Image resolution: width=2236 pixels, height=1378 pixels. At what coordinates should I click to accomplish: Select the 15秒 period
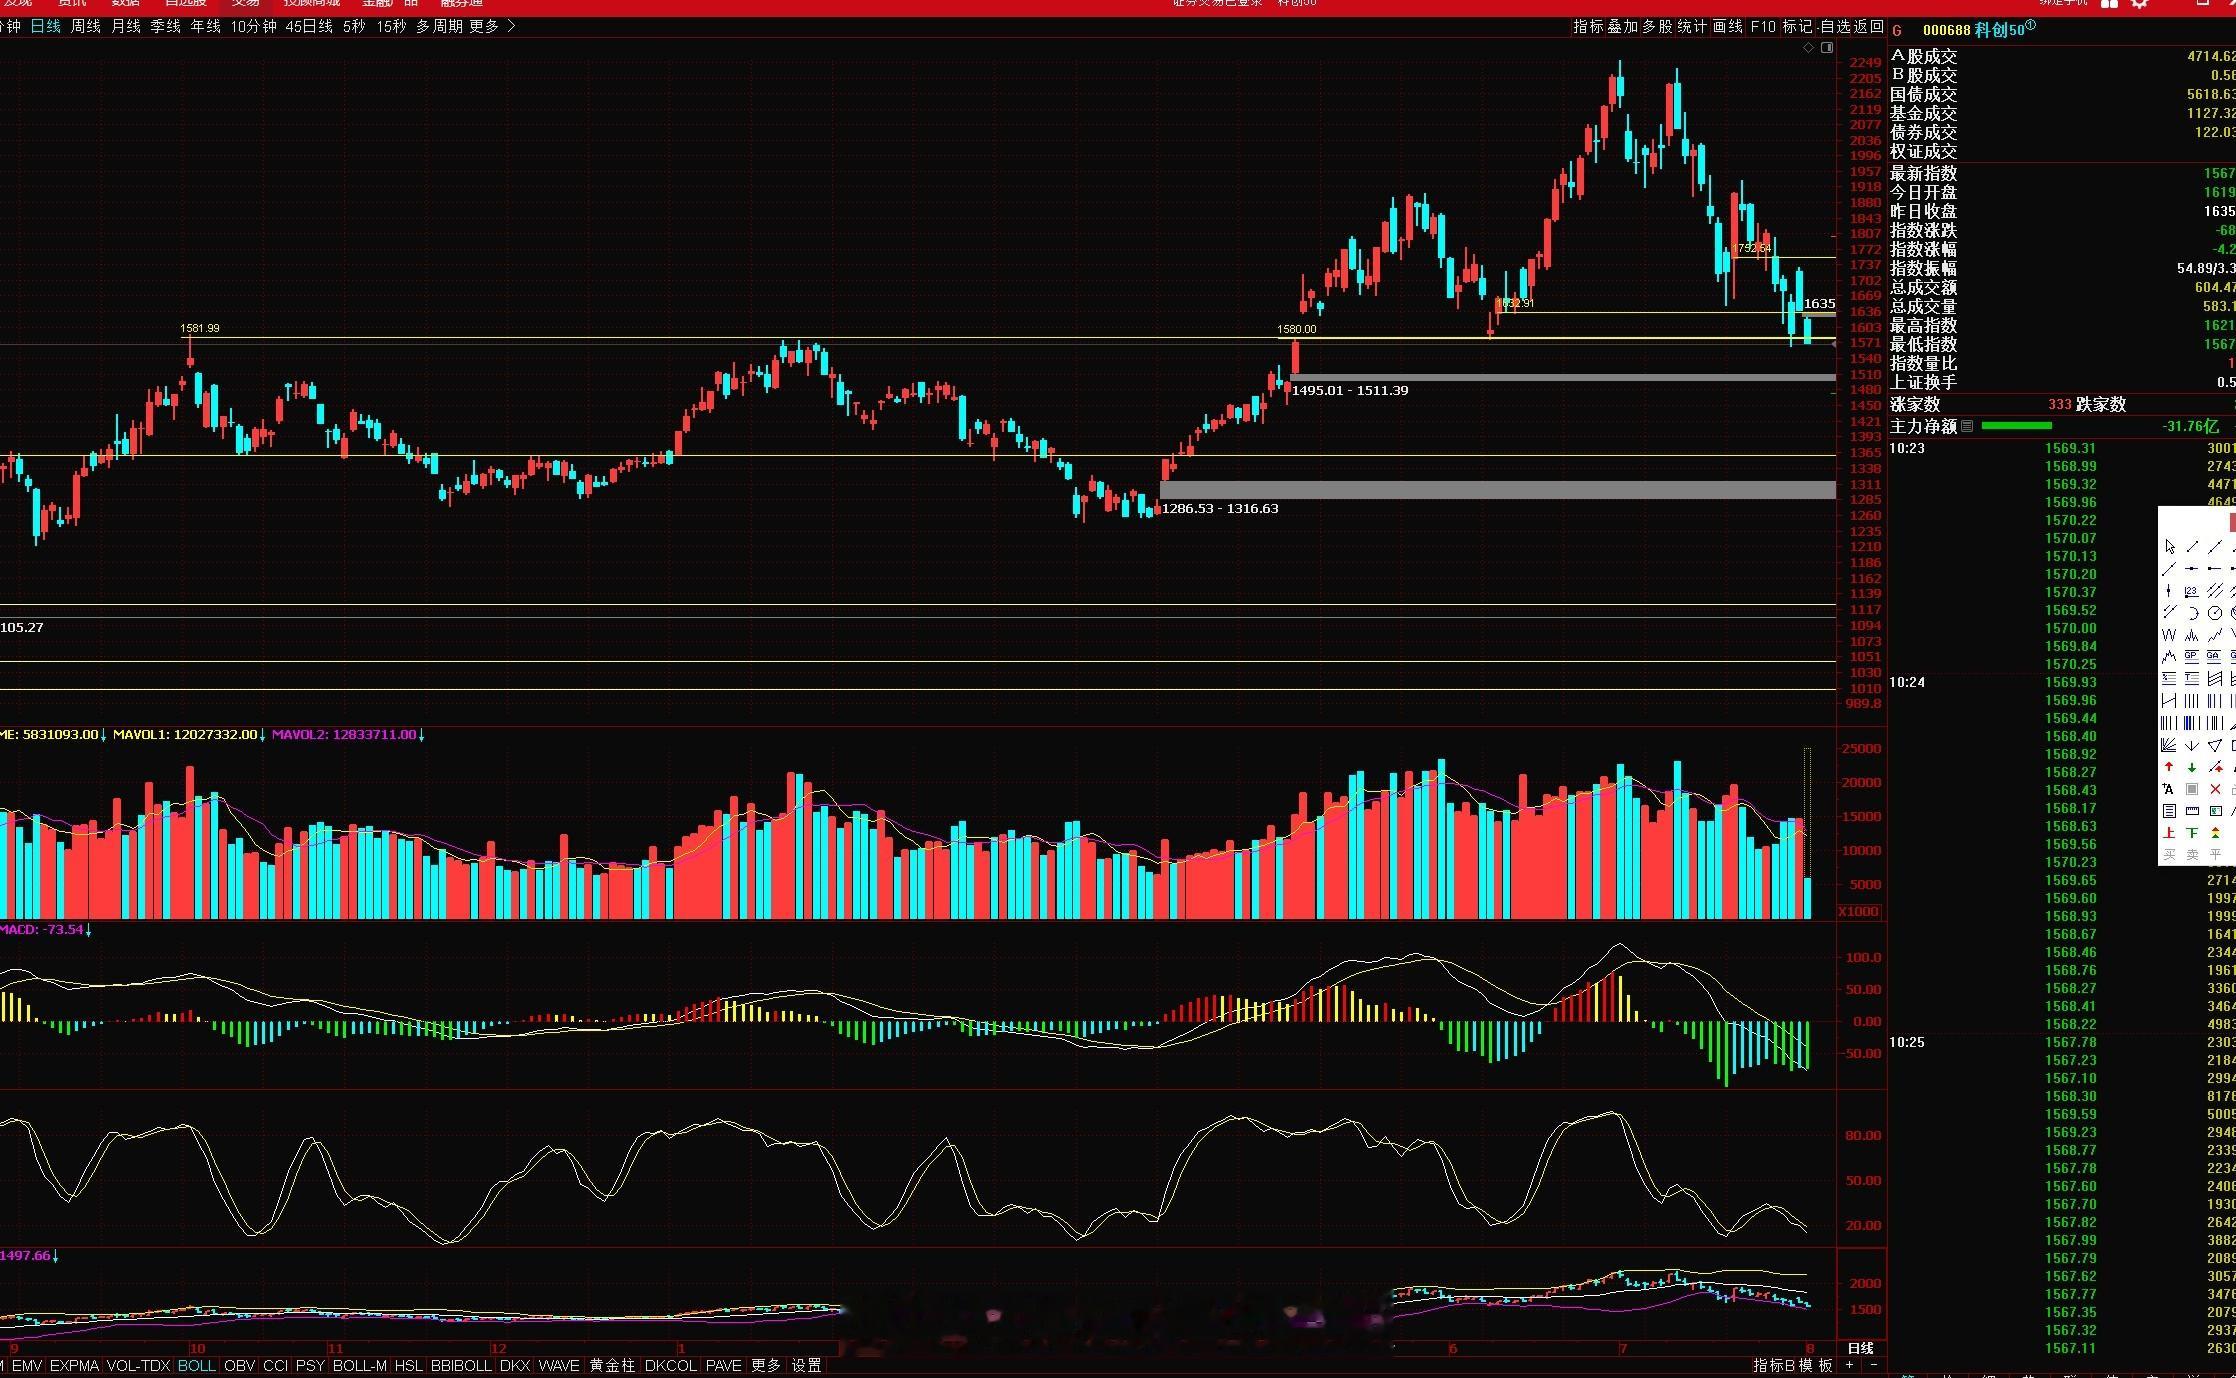click(x=392, y=26)
